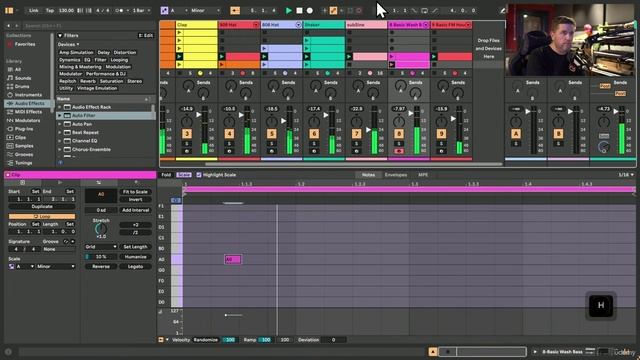Select Plug-ins in the library
This screenshot has width=640, height=360.
click(x=24, y=129)
